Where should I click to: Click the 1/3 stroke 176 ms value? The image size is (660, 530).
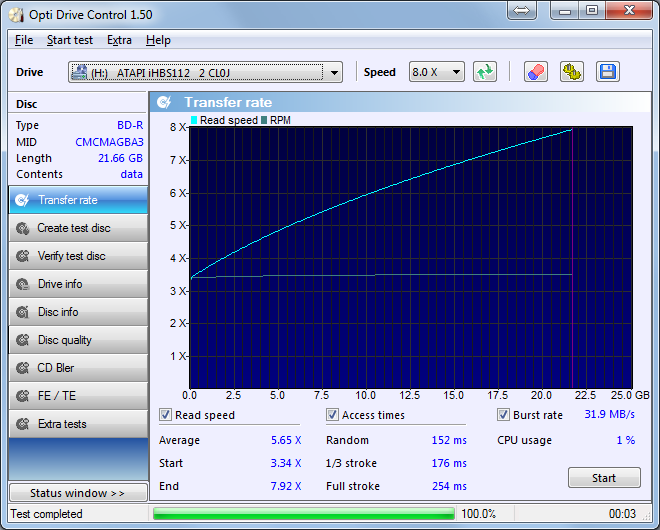tap(449, 463)
